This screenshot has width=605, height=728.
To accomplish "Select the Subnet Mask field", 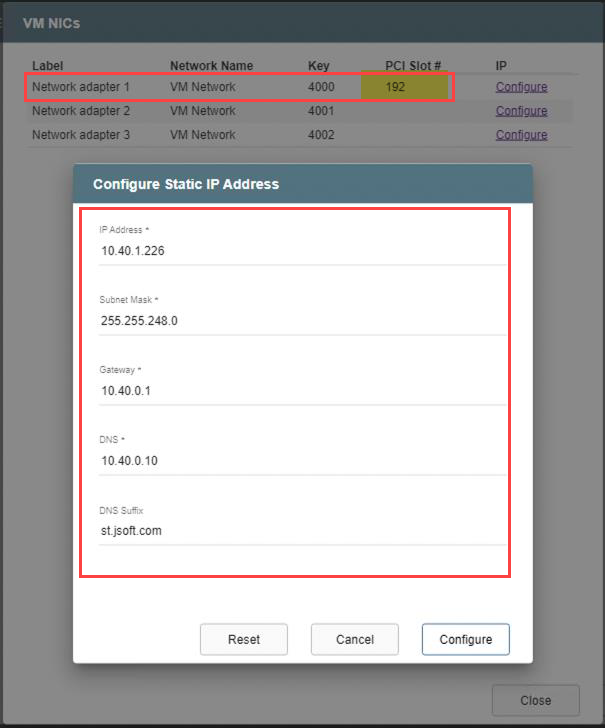I will pyautogui.click(x=300, y=321).
